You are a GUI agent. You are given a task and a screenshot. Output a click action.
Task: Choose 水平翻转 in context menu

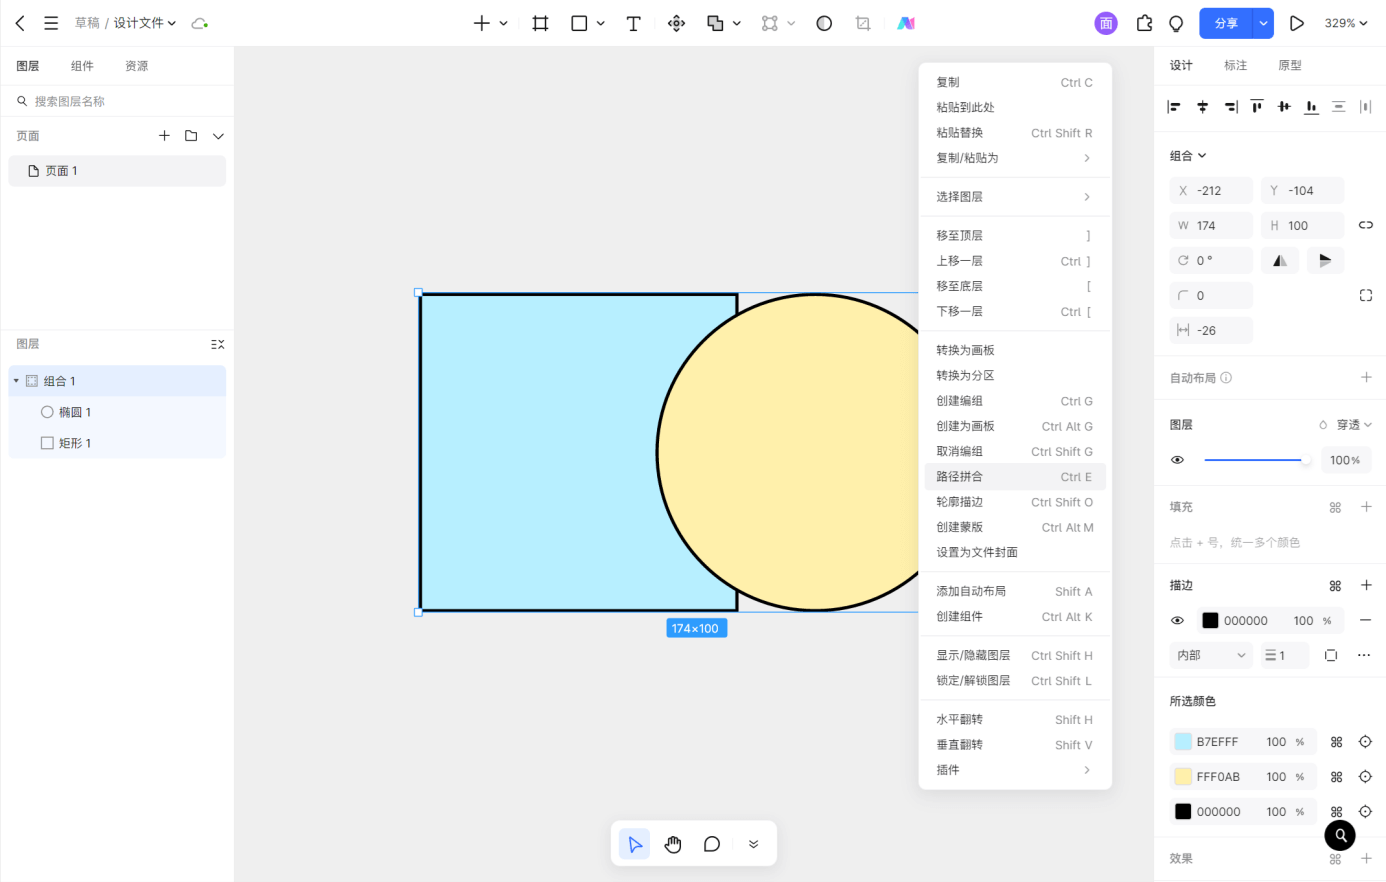pos(1015,720)
